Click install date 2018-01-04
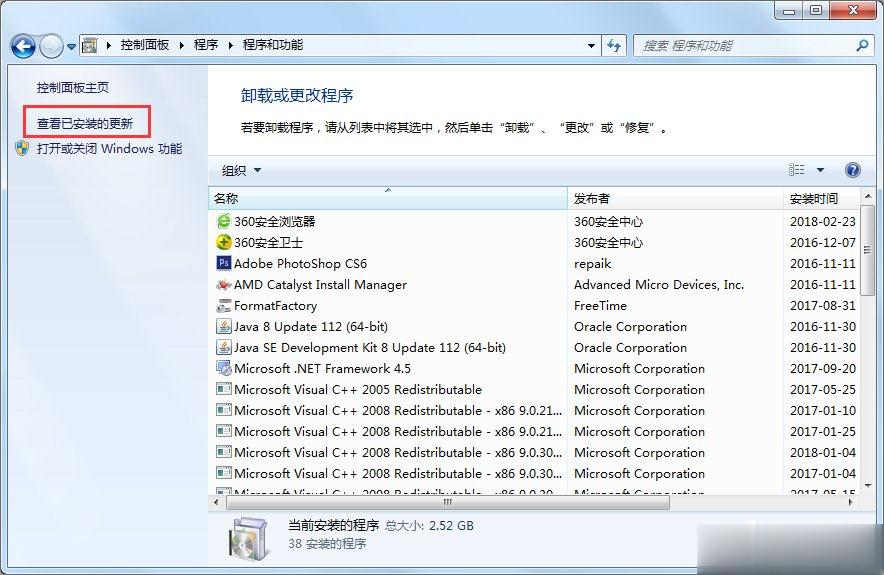 pyautogui.click(x=823, y=453)
